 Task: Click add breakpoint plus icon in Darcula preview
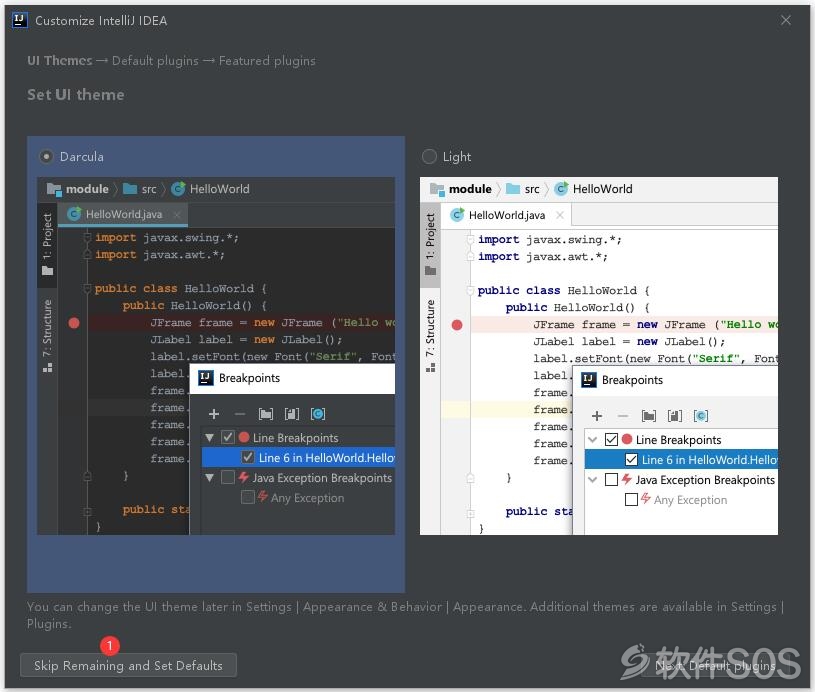click(x=214, y=414)
